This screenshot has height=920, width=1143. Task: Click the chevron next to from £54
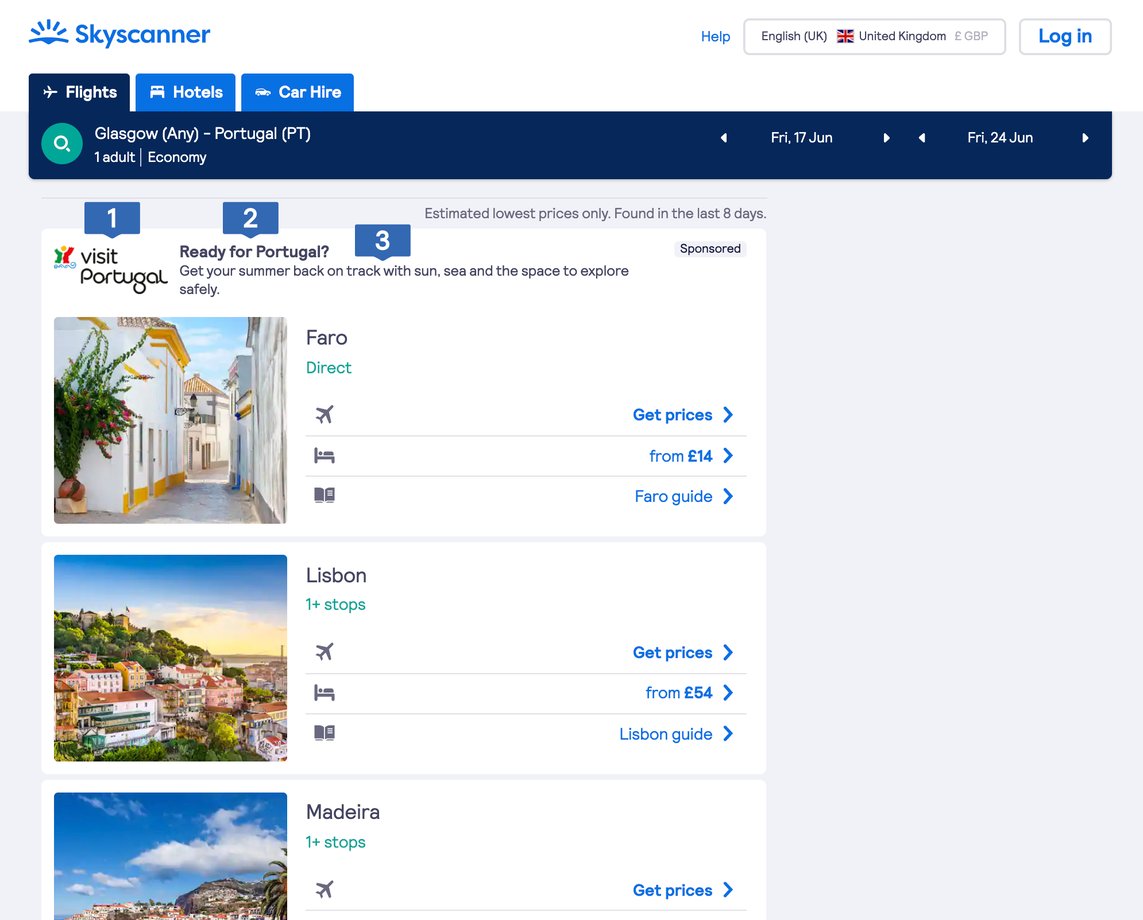pos(728,693)
